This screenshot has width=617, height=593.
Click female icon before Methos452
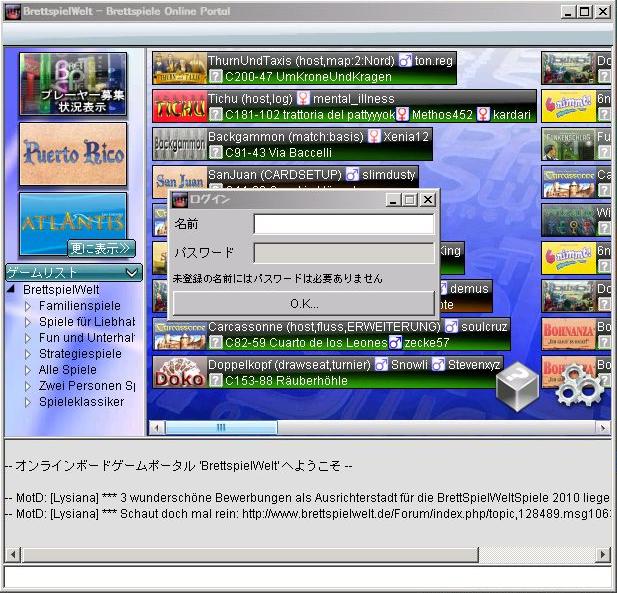(x=402, y=114)
